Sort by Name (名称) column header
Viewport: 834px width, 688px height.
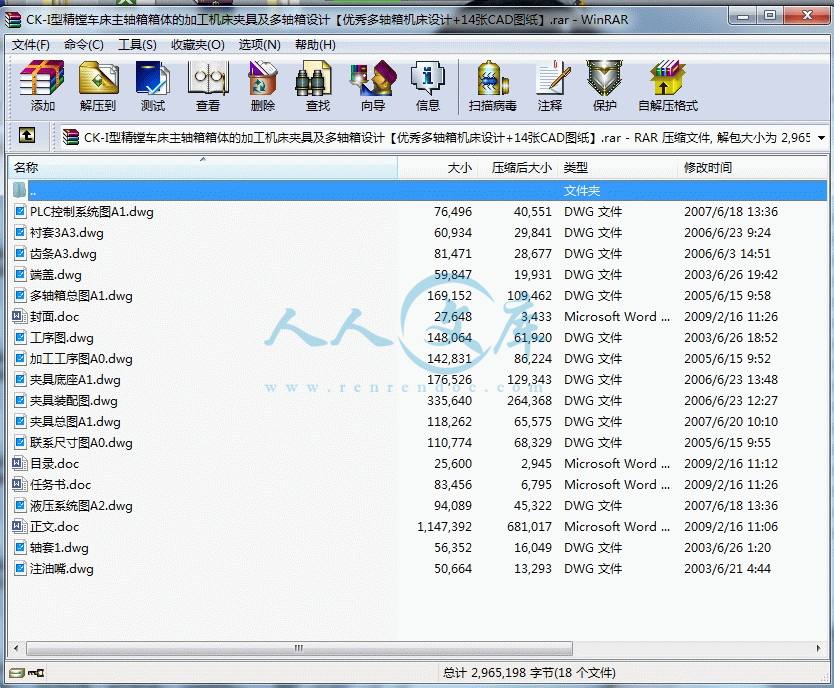pyautogui.click(x=203, y=168)
